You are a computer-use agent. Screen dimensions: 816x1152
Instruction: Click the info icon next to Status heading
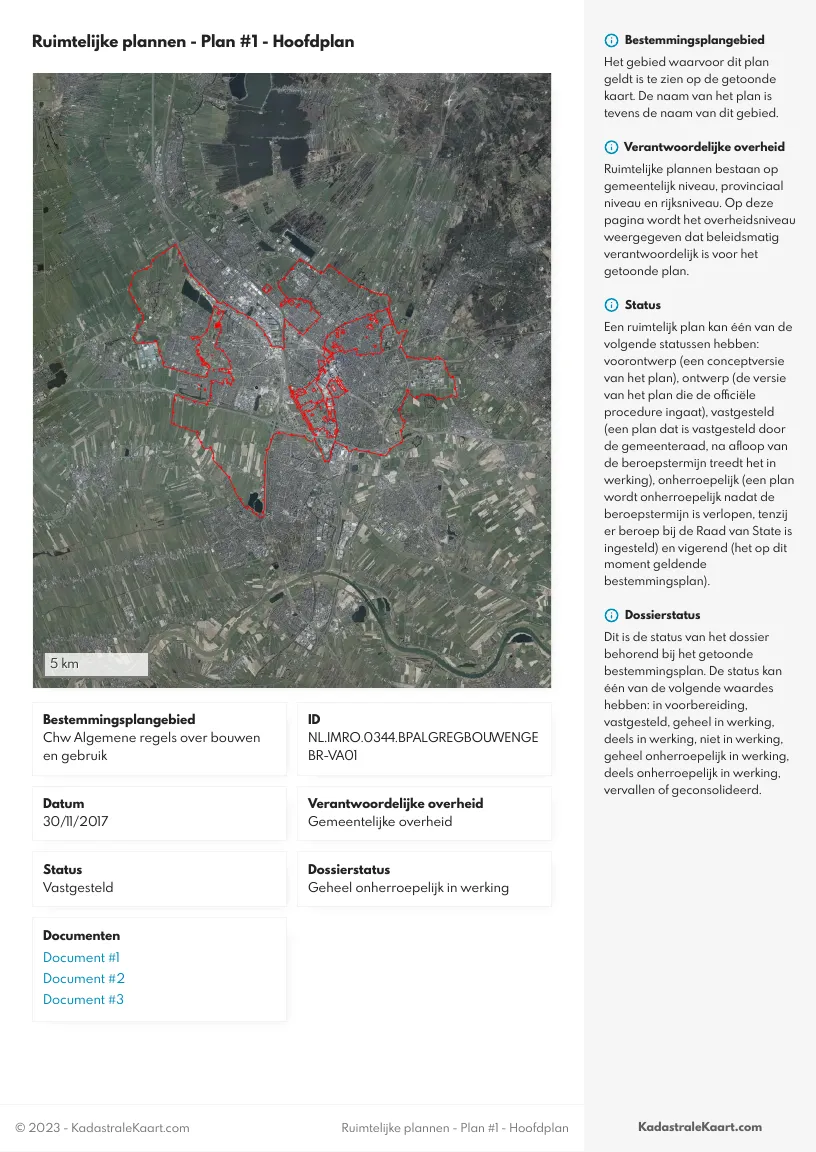pos(611,305)
